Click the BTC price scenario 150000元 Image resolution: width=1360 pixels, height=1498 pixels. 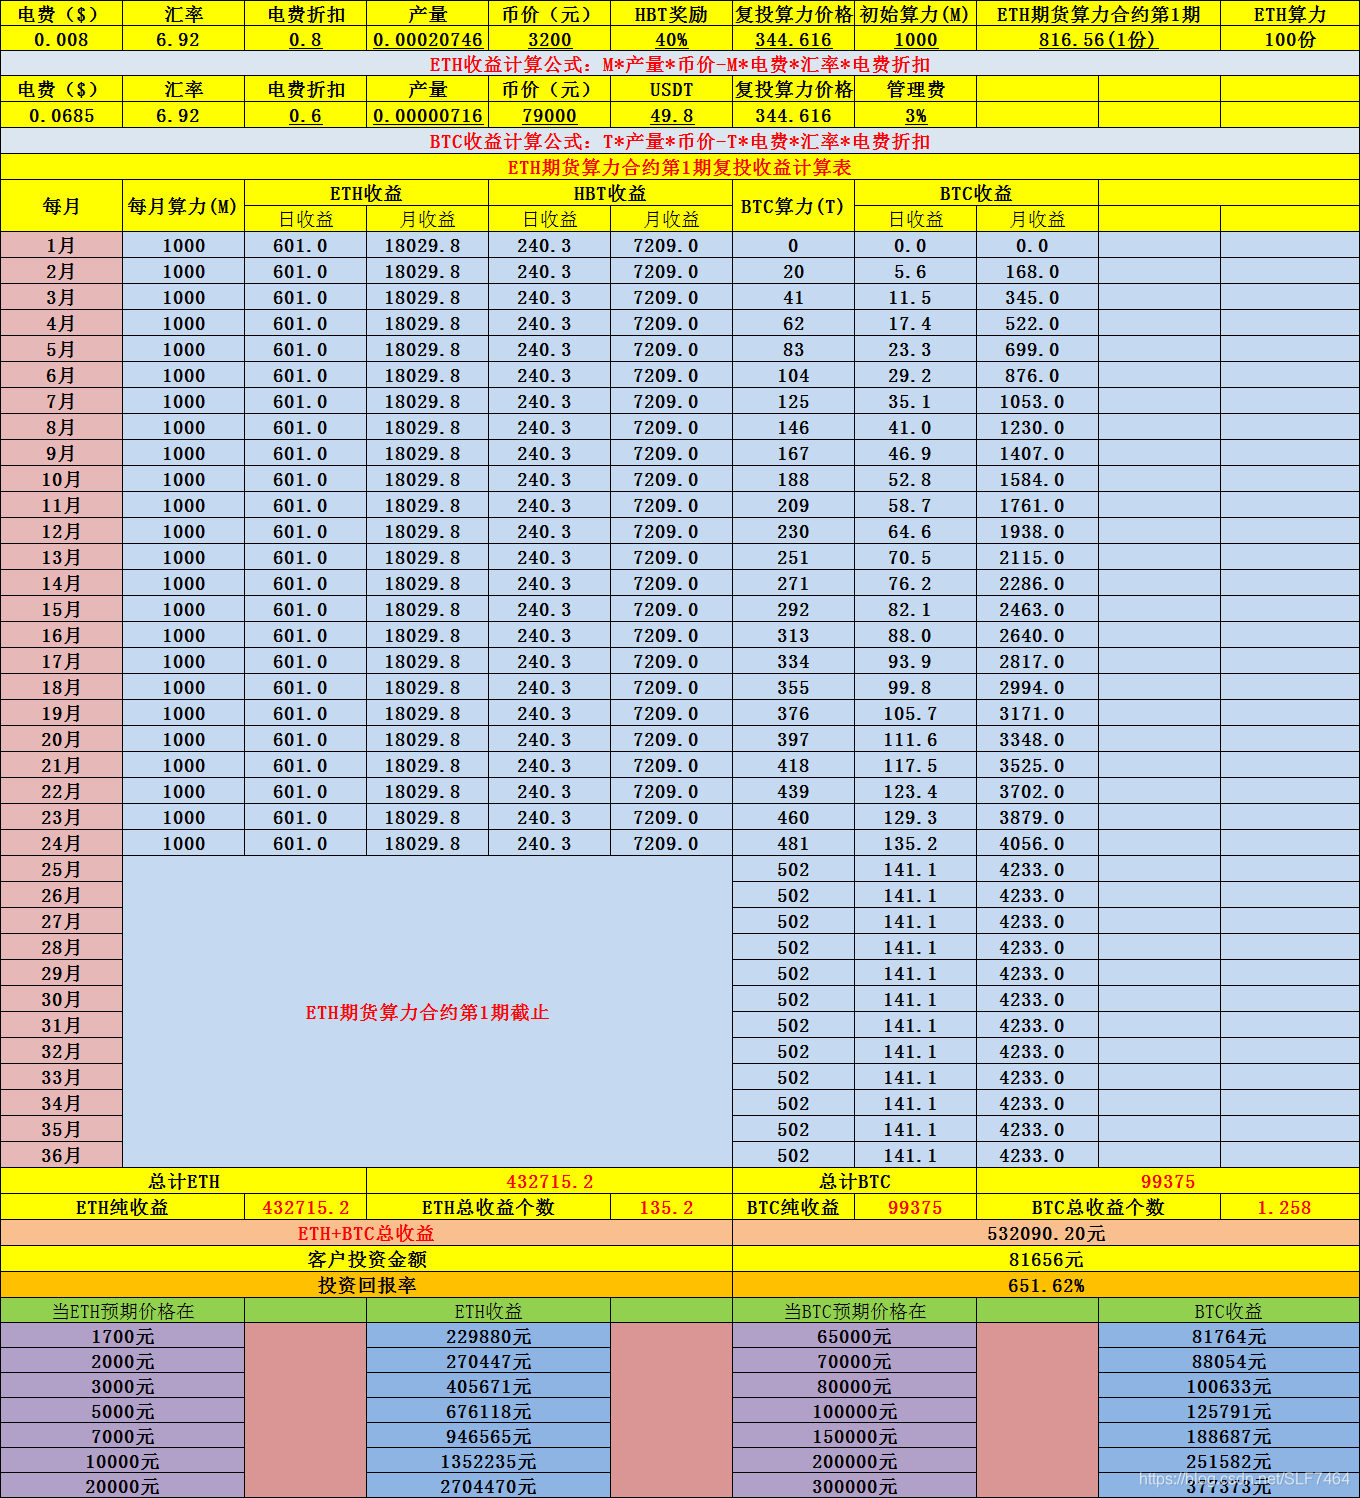pos(854,1437)
